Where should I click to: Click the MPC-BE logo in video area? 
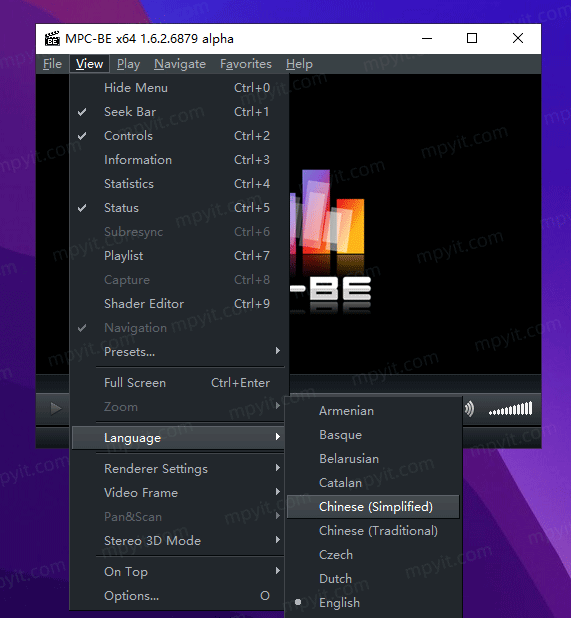[331, 241]
